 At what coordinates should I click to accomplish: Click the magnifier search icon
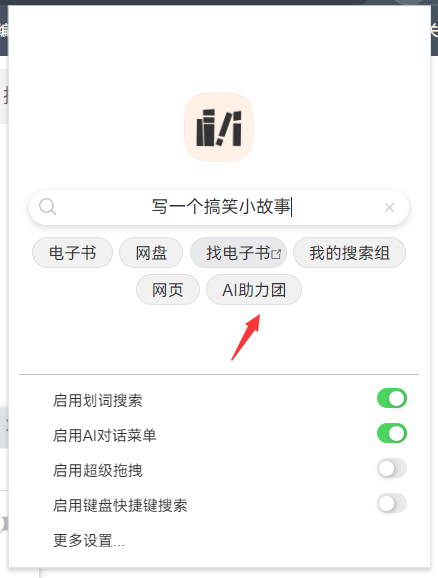tap(48, 207)
